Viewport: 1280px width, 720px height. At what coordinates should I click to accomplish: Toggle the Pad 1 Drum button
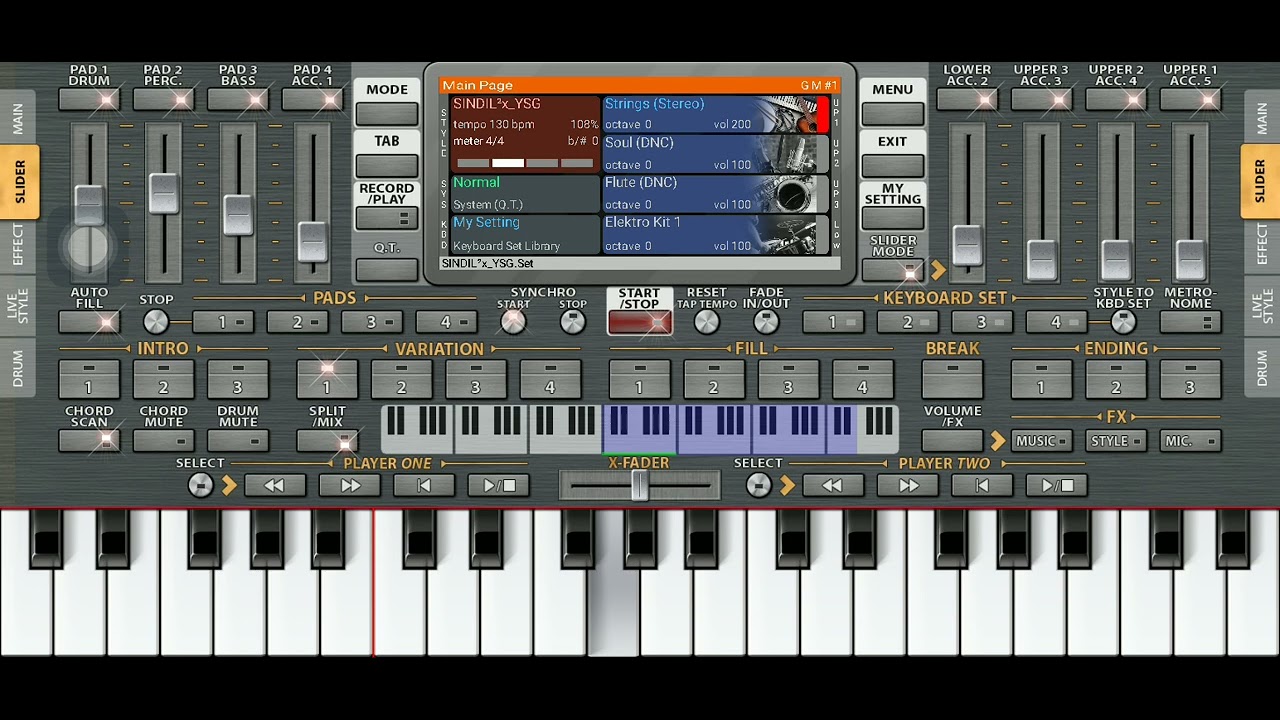tap(89, 99)
